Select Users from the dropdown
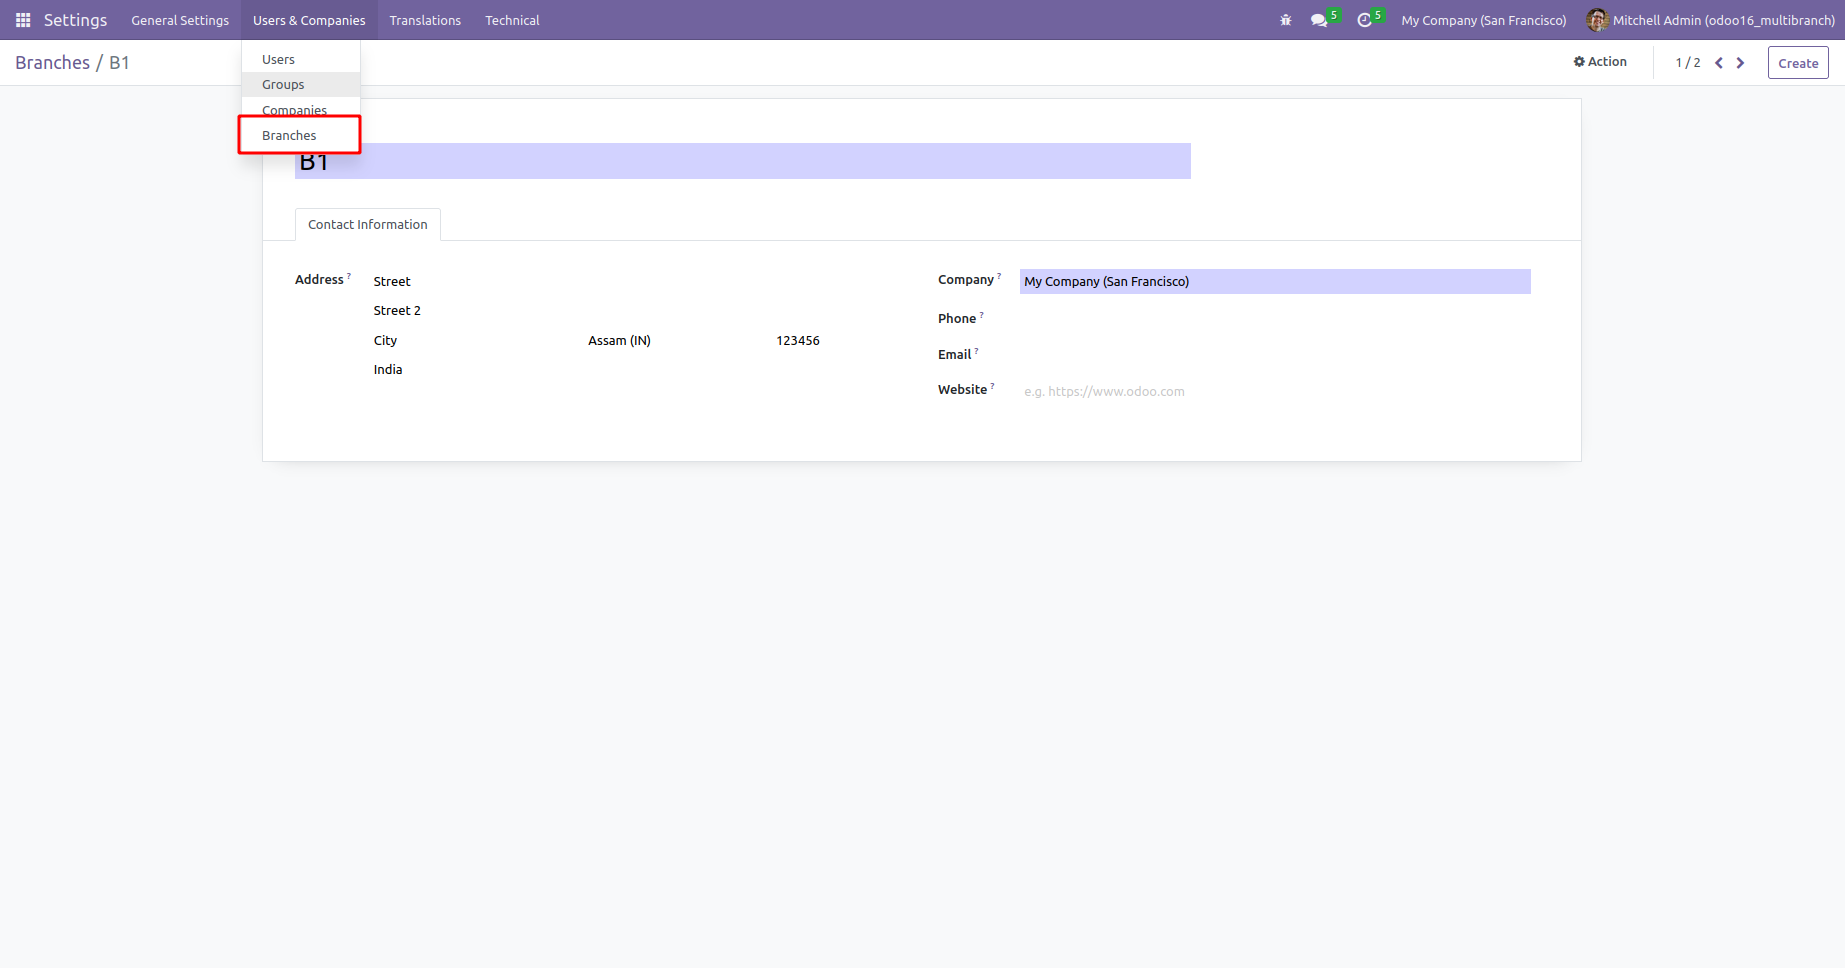1845x968 pixels. pyautogui.click(x=301, y=60)
